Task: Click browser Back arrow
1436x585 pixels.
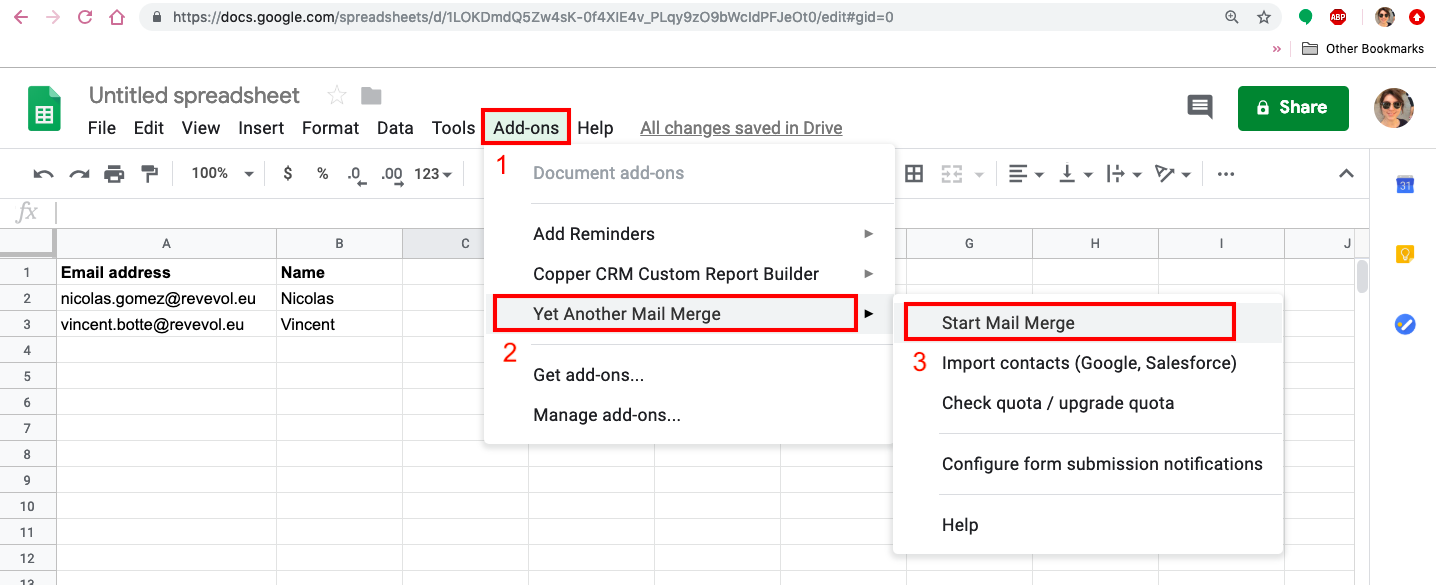Action: tap(21, 17)
